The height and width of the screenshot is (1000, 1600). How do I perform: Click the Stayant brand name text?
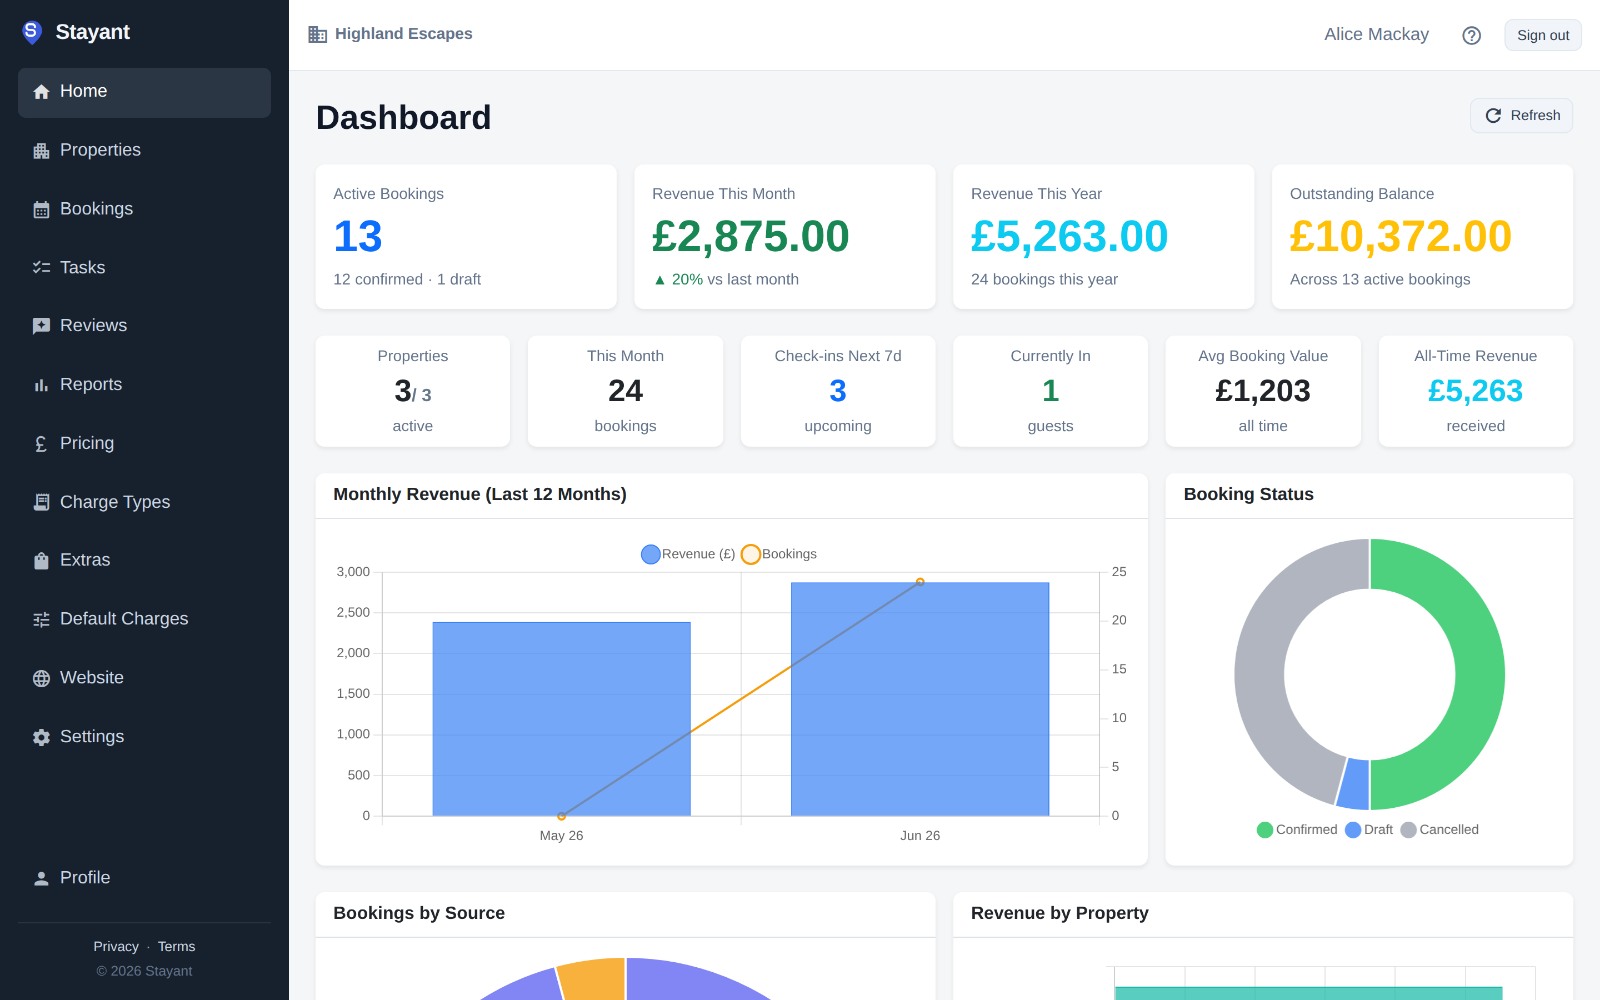coord(93,32)
